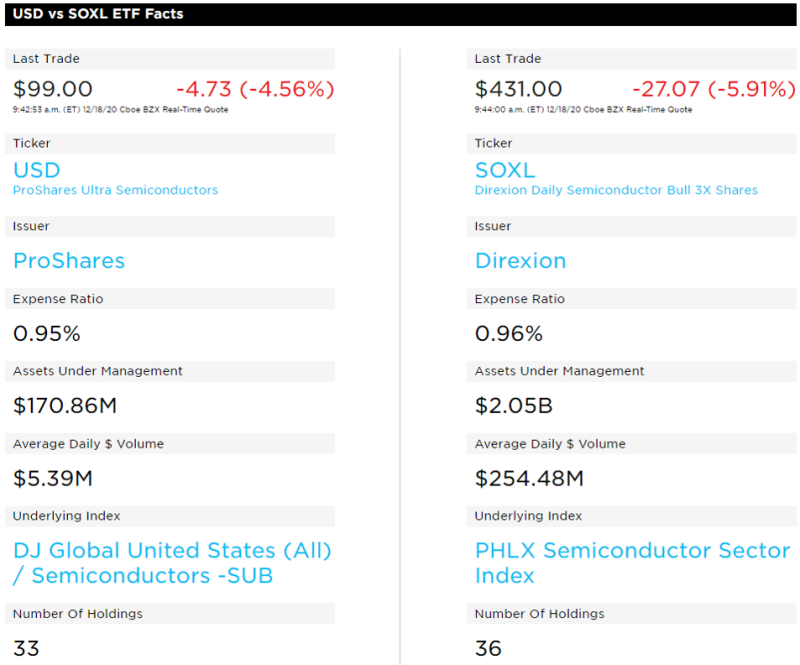Select the $170.86M assets under management value
The width and height of the screenshot is (800, 665).
(66, 406)
